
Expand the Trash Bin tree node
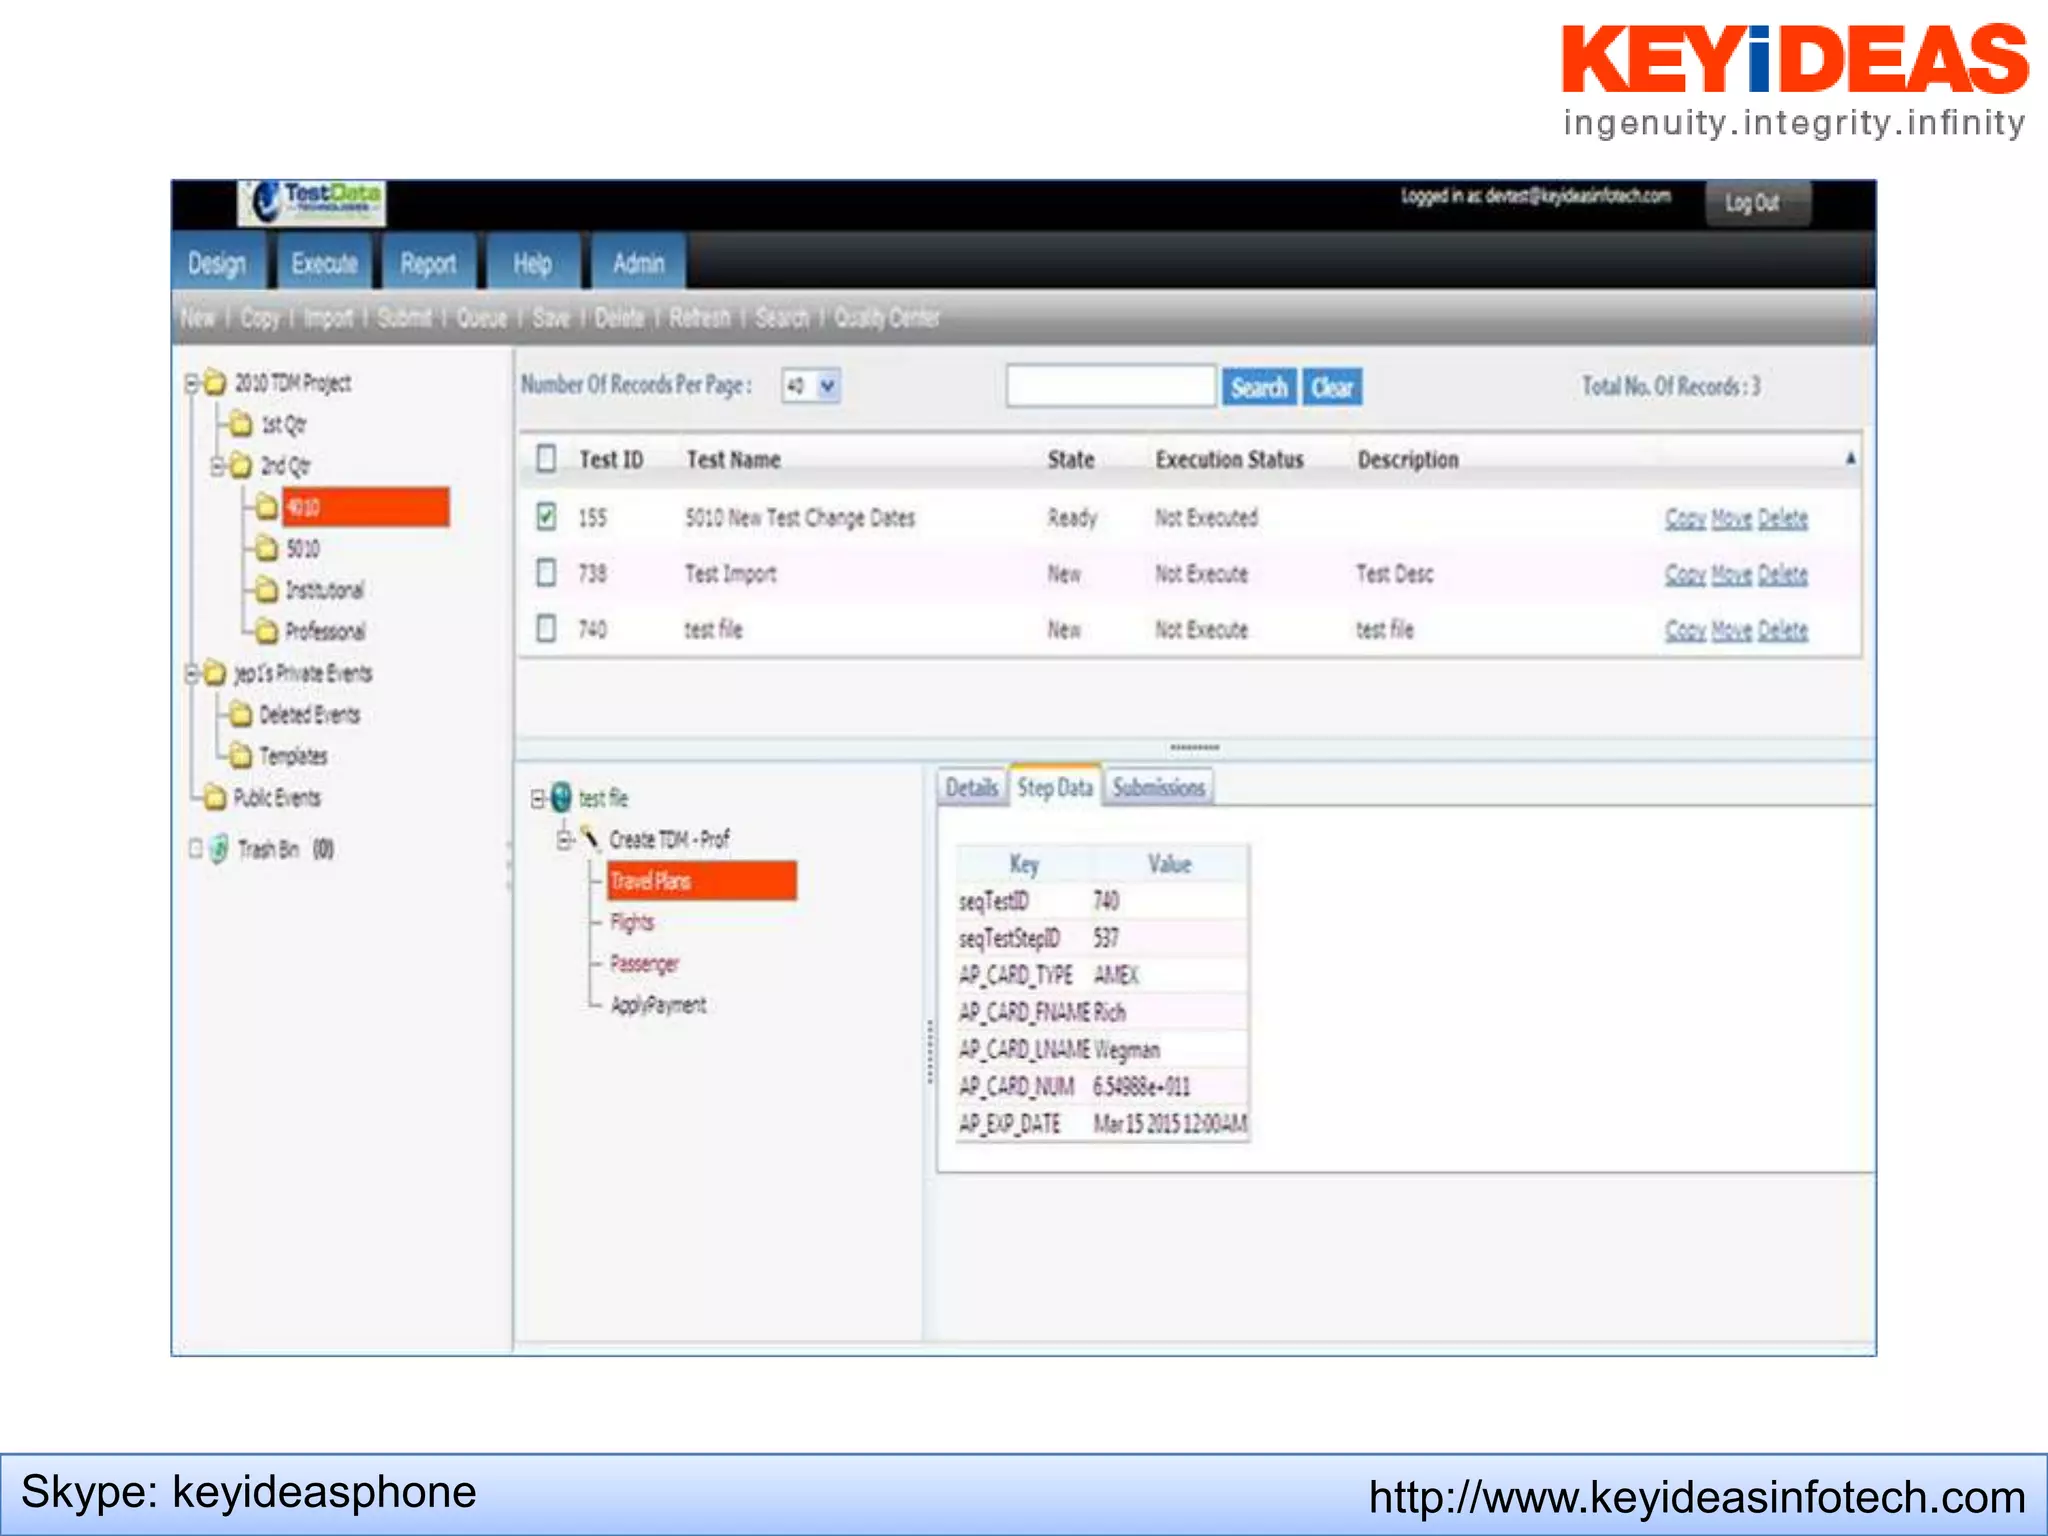pyautogui.click(x=195, y=849)
